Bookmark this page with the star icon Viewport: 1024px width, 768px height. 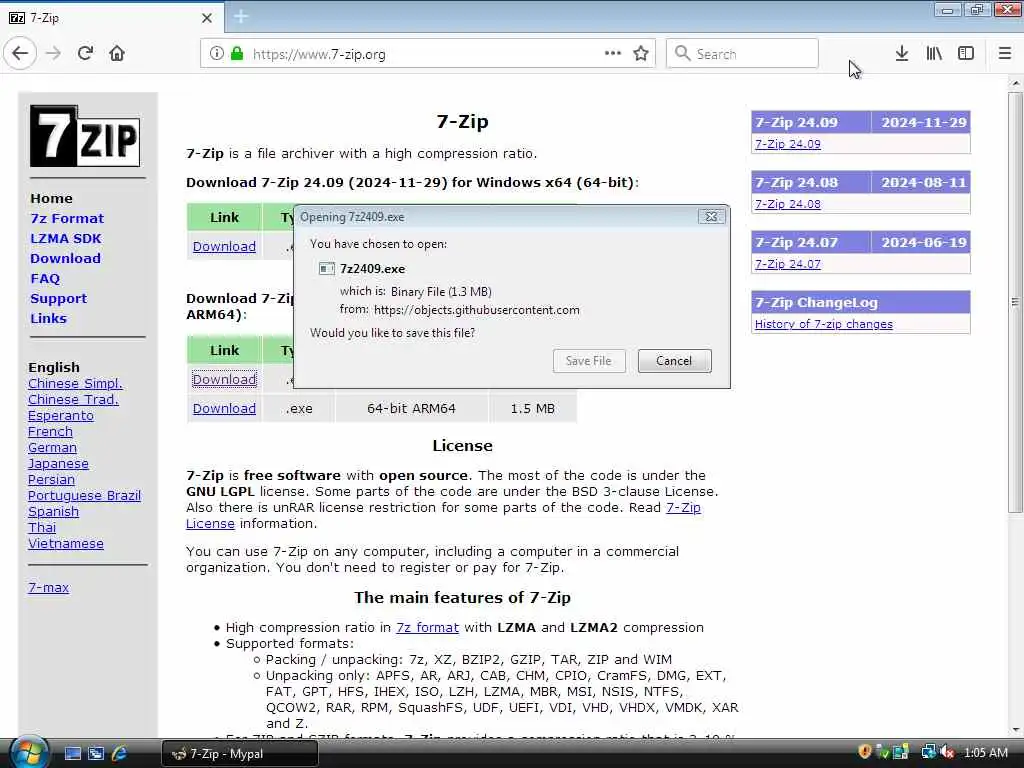pyautogui.click(x=641, y=53)
